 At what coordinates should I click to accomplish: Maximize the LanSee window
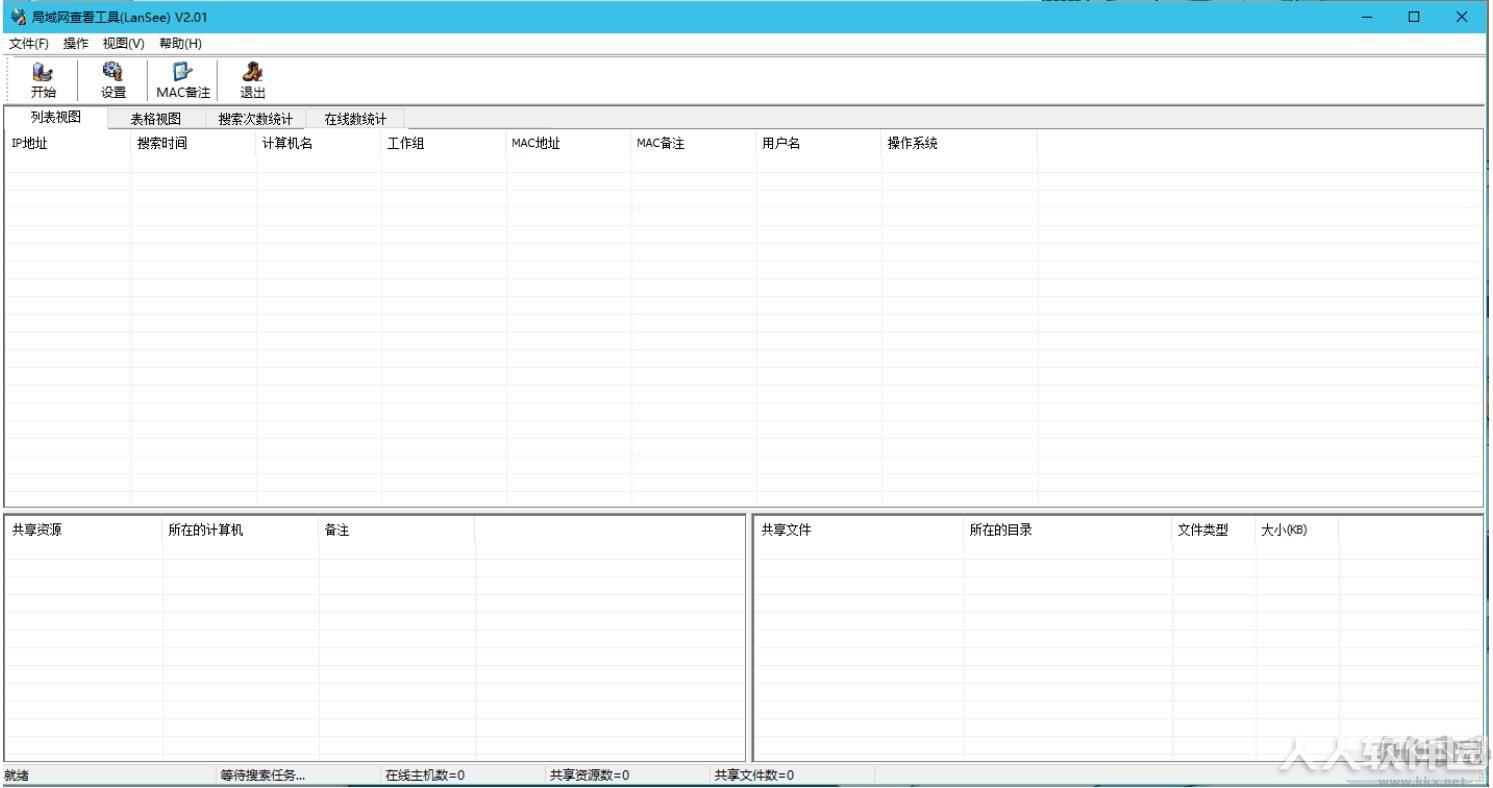(x=1414, y=17)
